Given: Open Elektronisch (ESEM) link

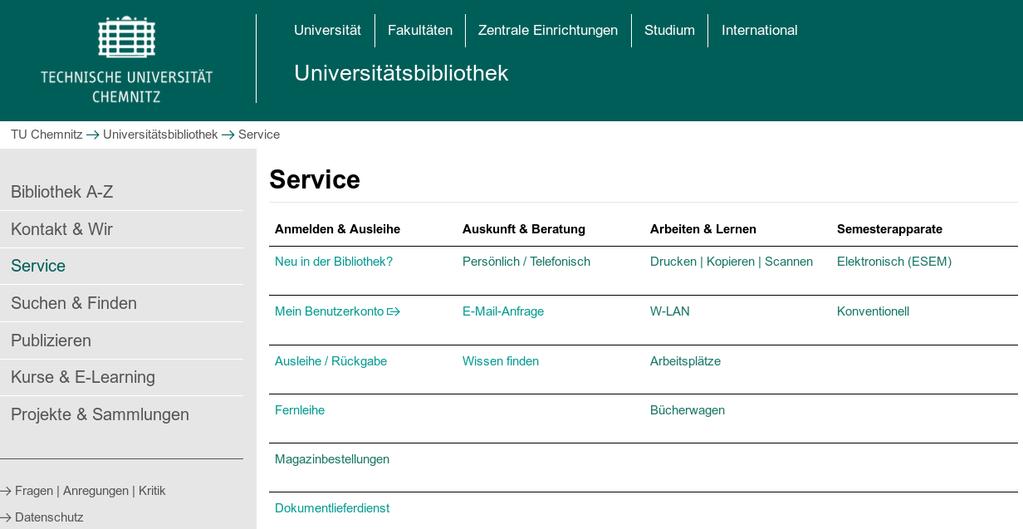Looking at the screenshot, I should pyautogui.click(x=894, y=262).
